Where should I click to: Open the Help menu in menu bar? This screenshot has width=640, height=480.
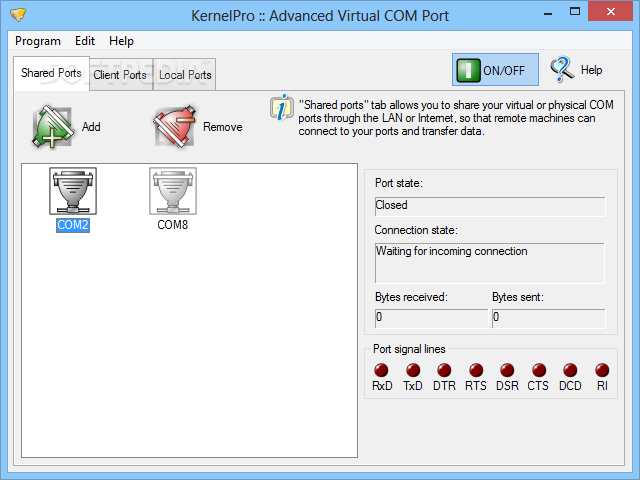[x=121, y=41]
